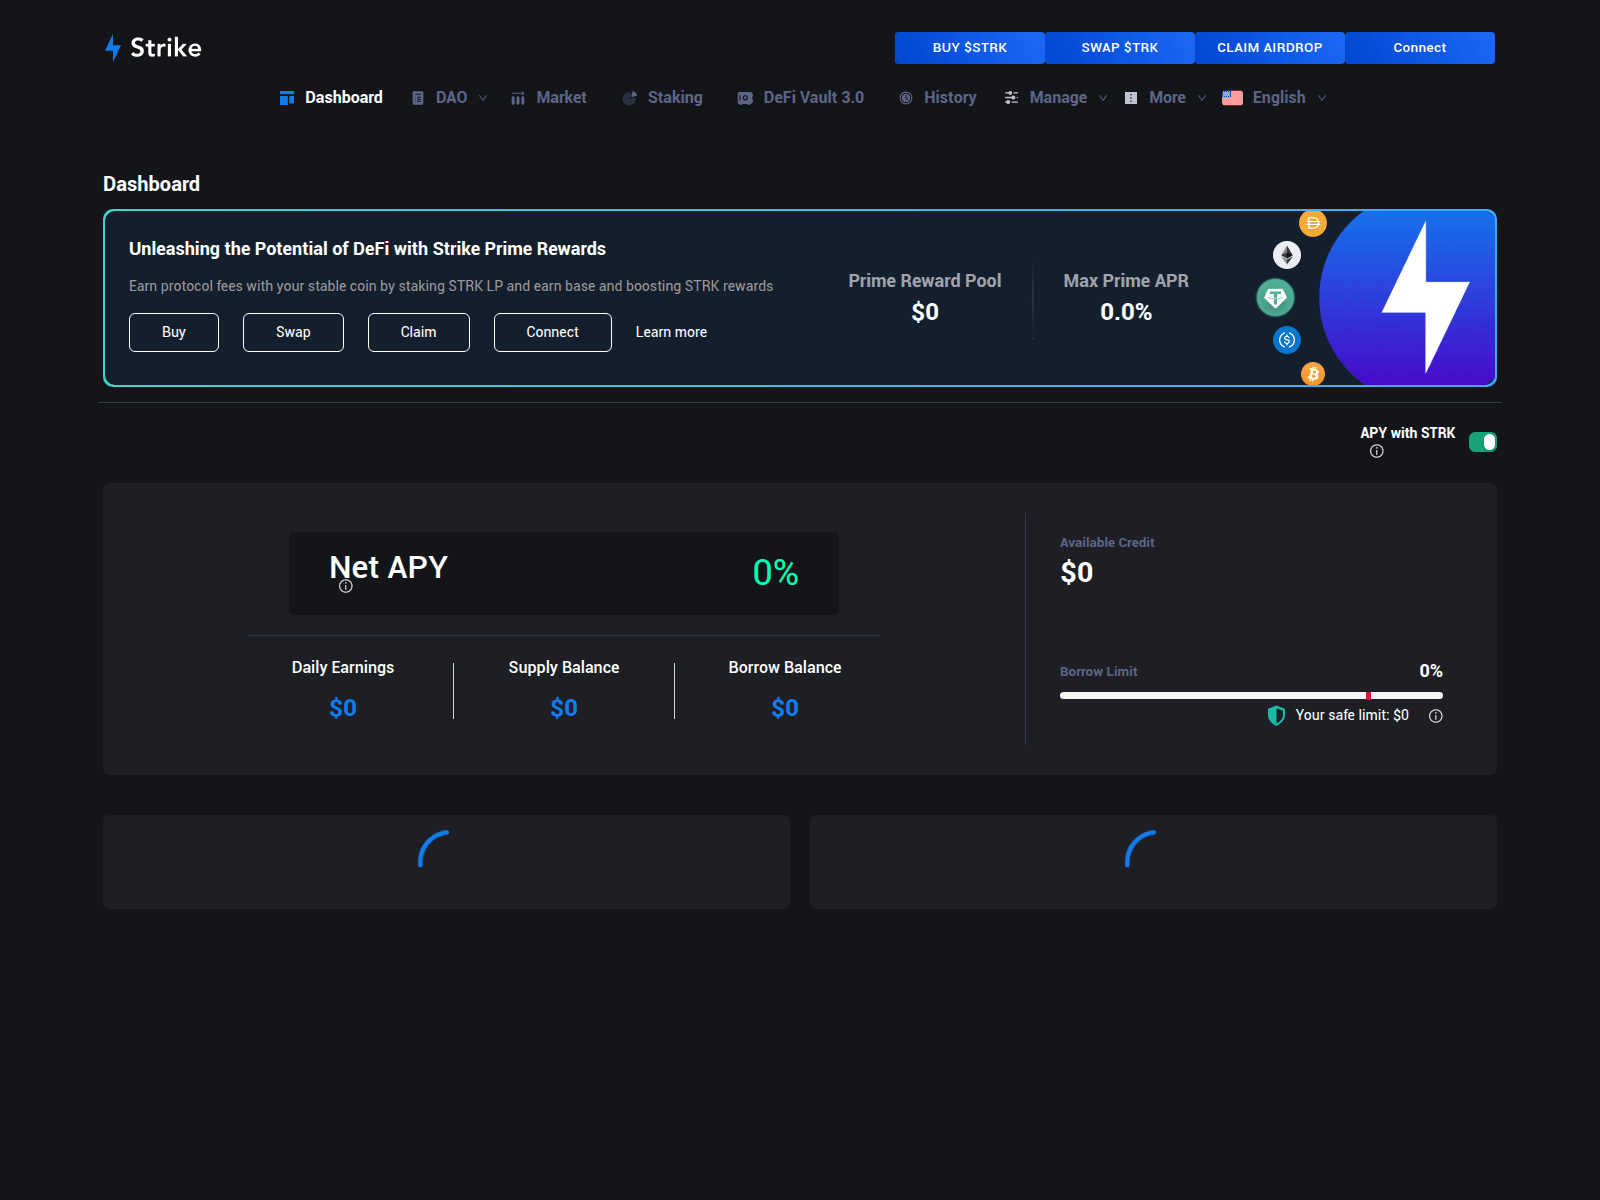
Task: Click the SWAP $STRK header button
Action: point(1120,48)
